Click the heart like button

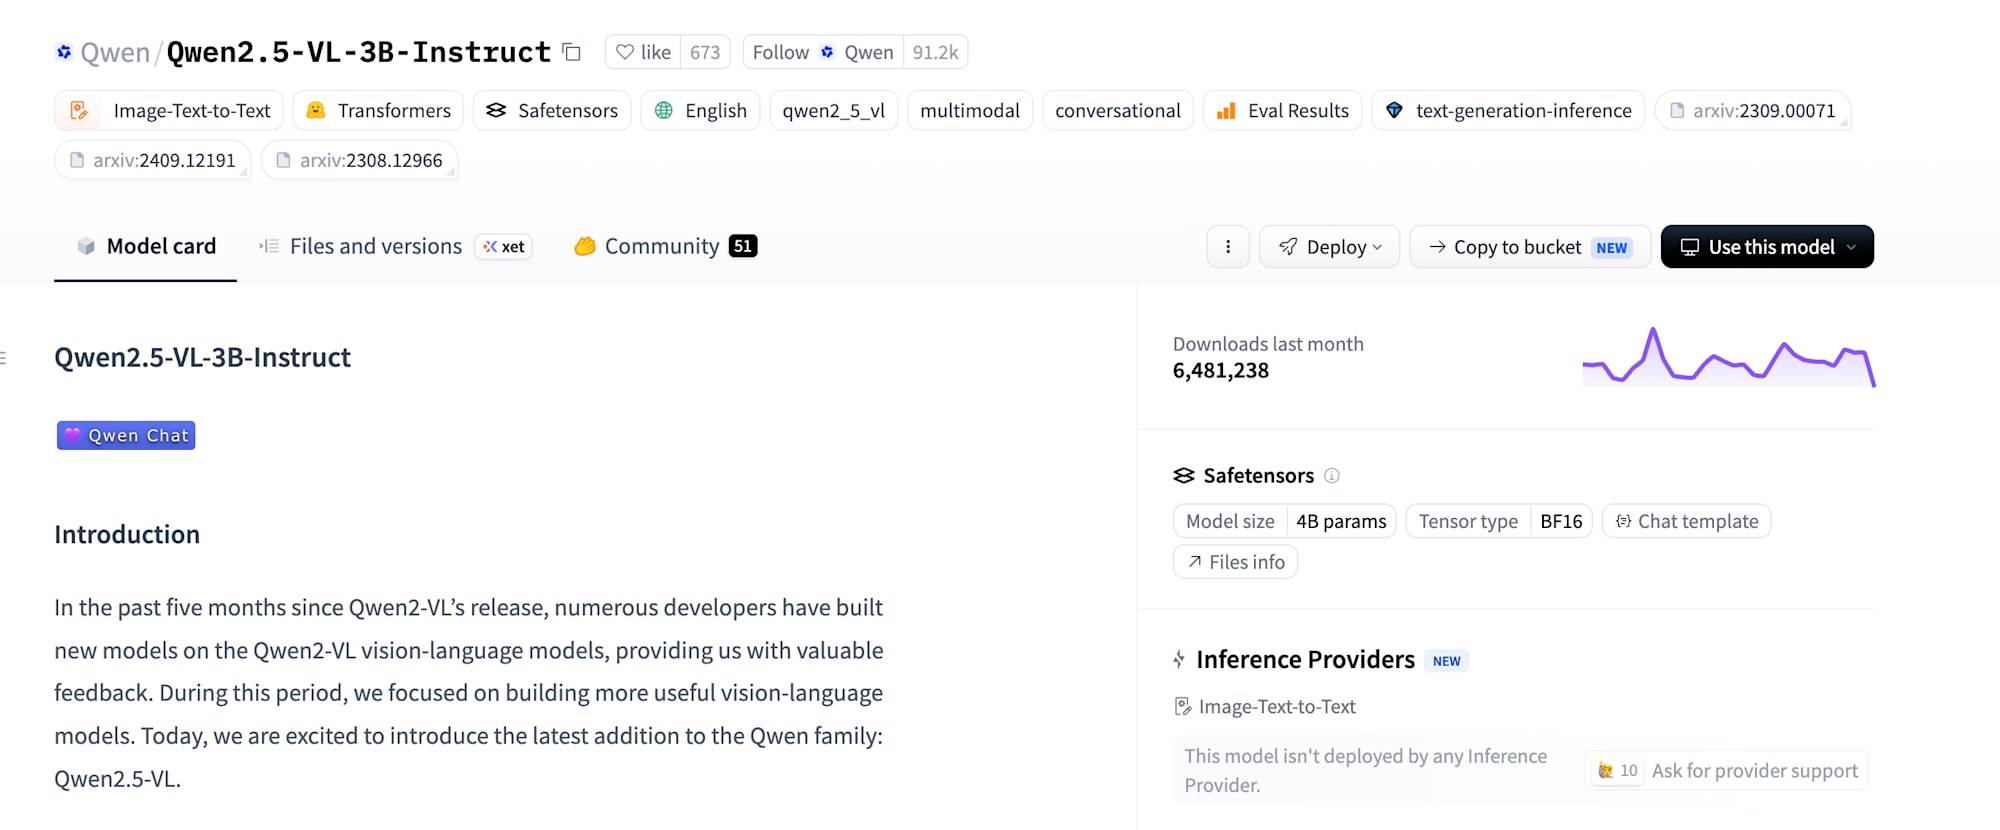(643, 52)
